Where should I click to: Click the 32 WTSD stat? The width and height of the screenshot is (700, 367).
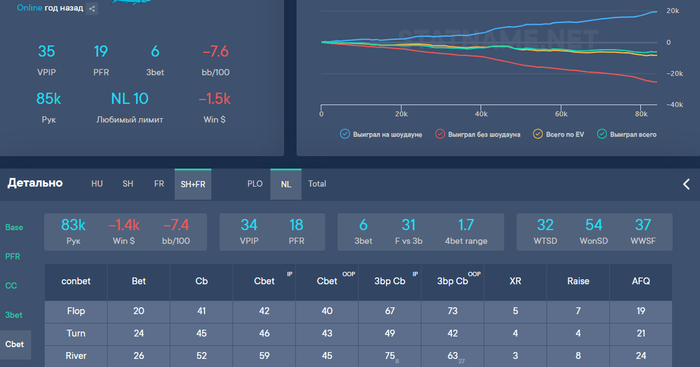(x=545, y=232)
